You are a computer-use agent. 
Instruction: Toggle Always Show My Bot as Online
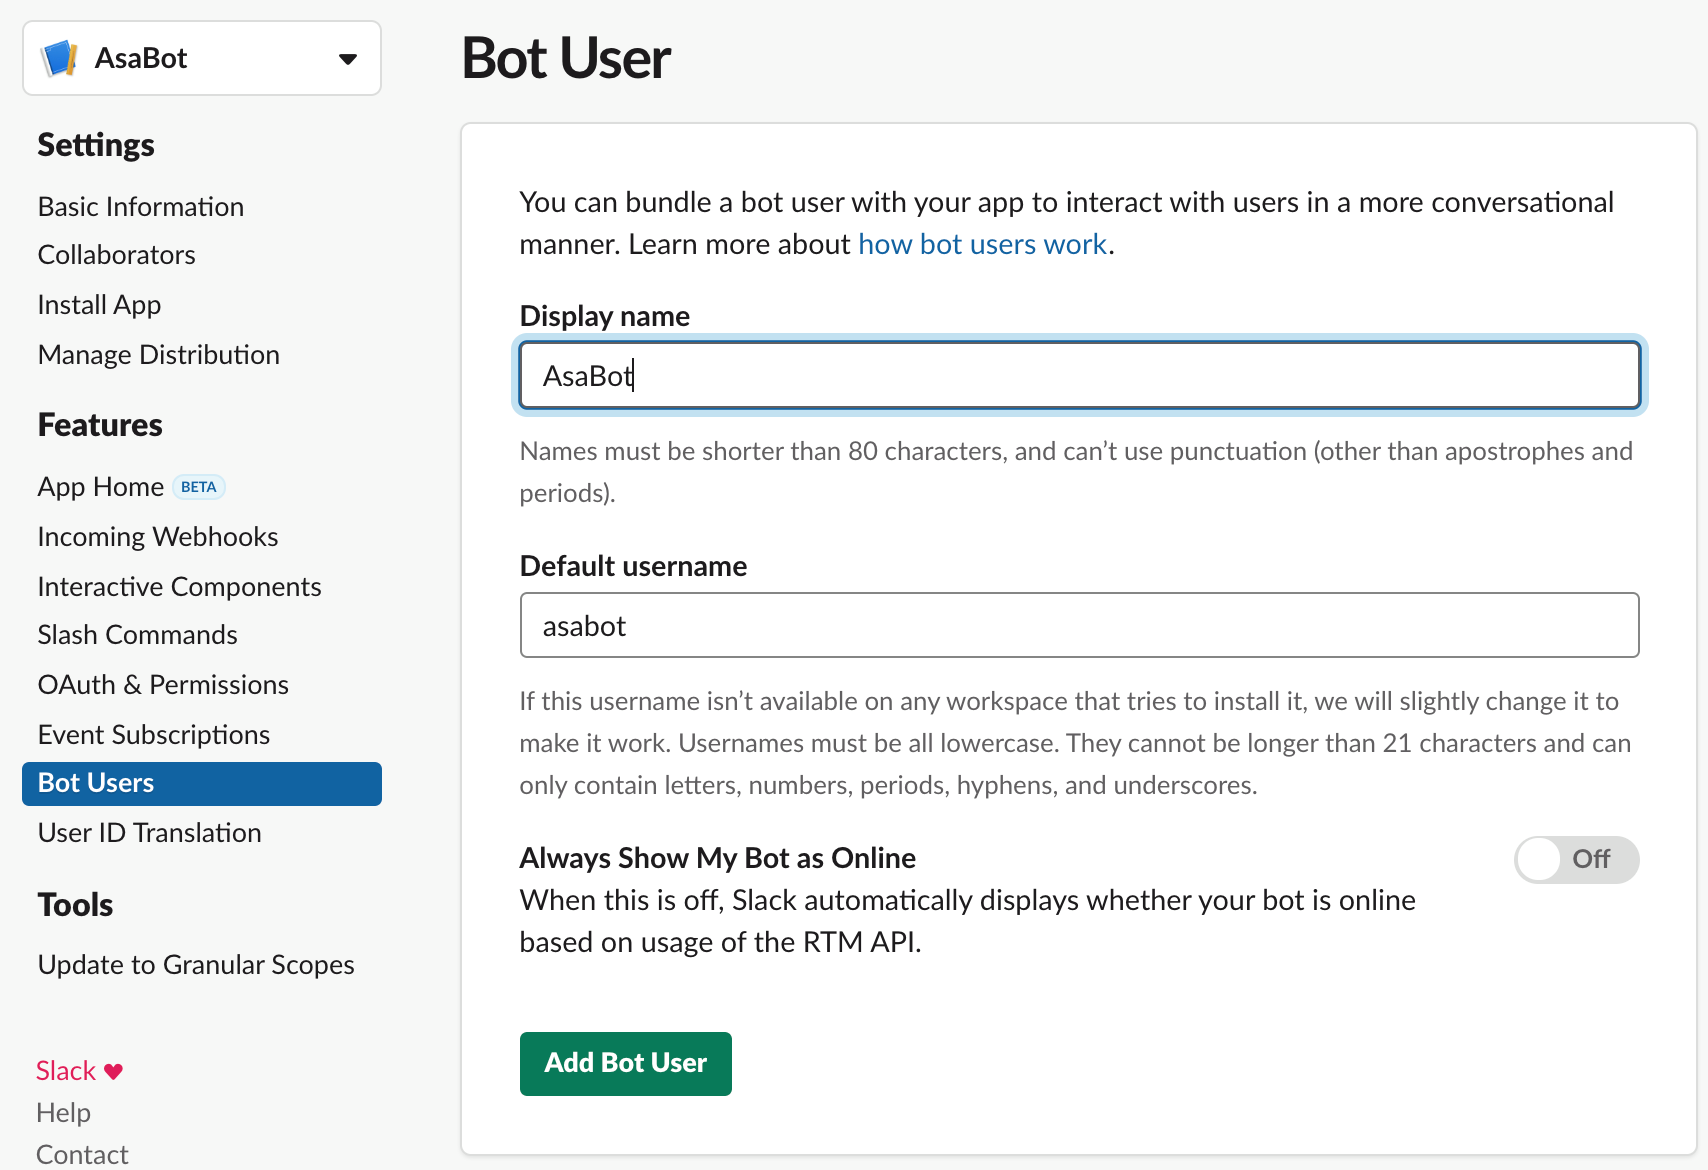point(1575,859)
